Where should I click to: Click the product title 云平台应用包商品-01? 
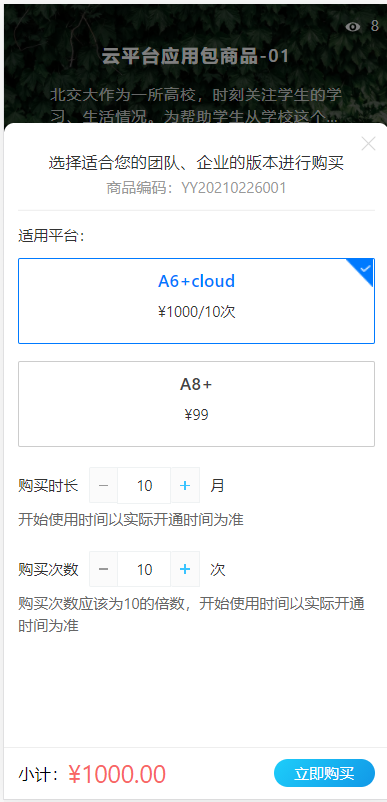click(195, 56)
